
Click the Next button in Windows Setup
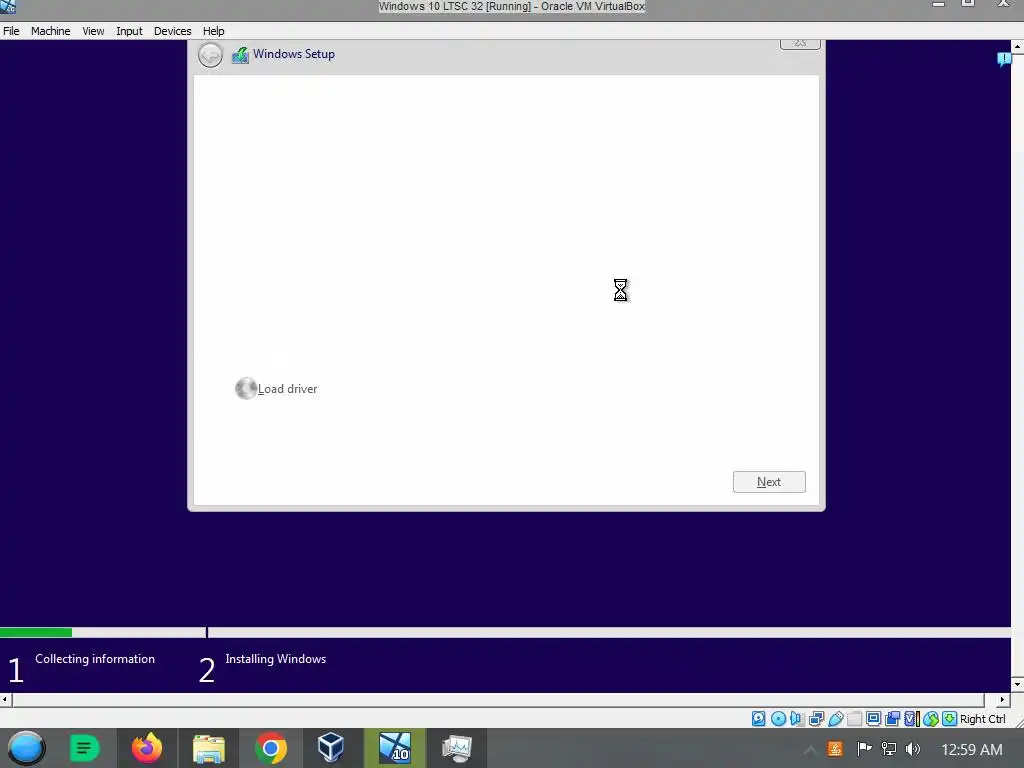[769, 482]
